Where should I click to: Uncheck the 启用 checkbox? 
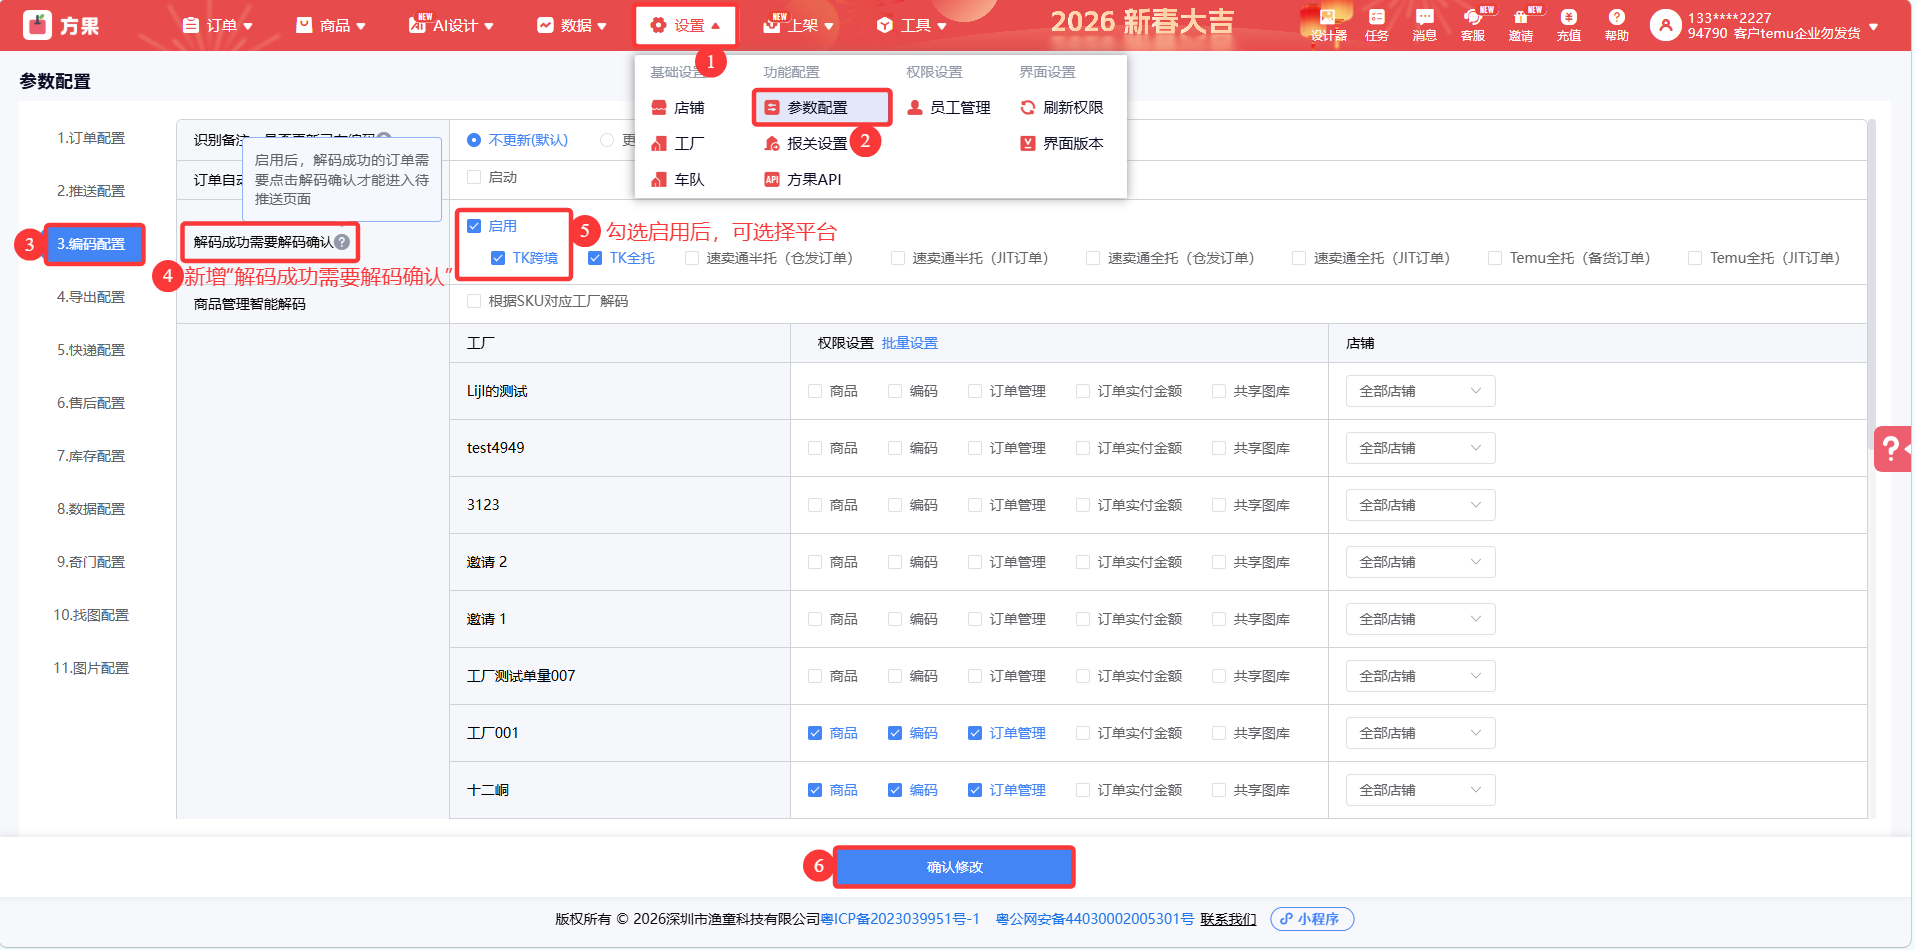474,226
